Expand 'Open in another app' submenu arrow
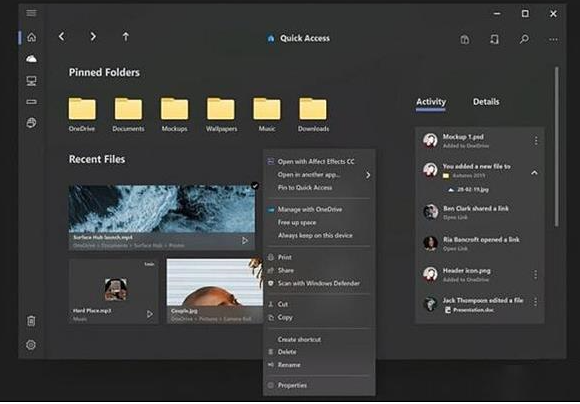 pyautogui.click(x=368, y=175)
